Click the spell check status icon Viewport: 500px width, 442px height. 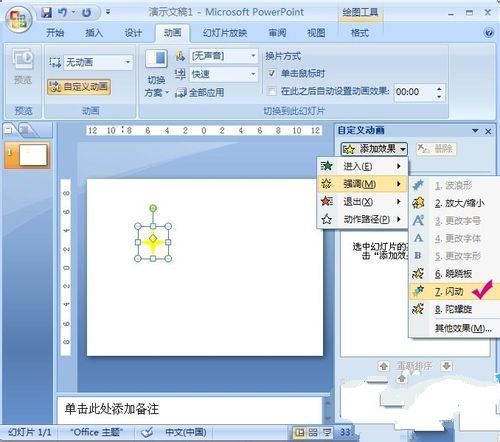click(x=147, y=432)
